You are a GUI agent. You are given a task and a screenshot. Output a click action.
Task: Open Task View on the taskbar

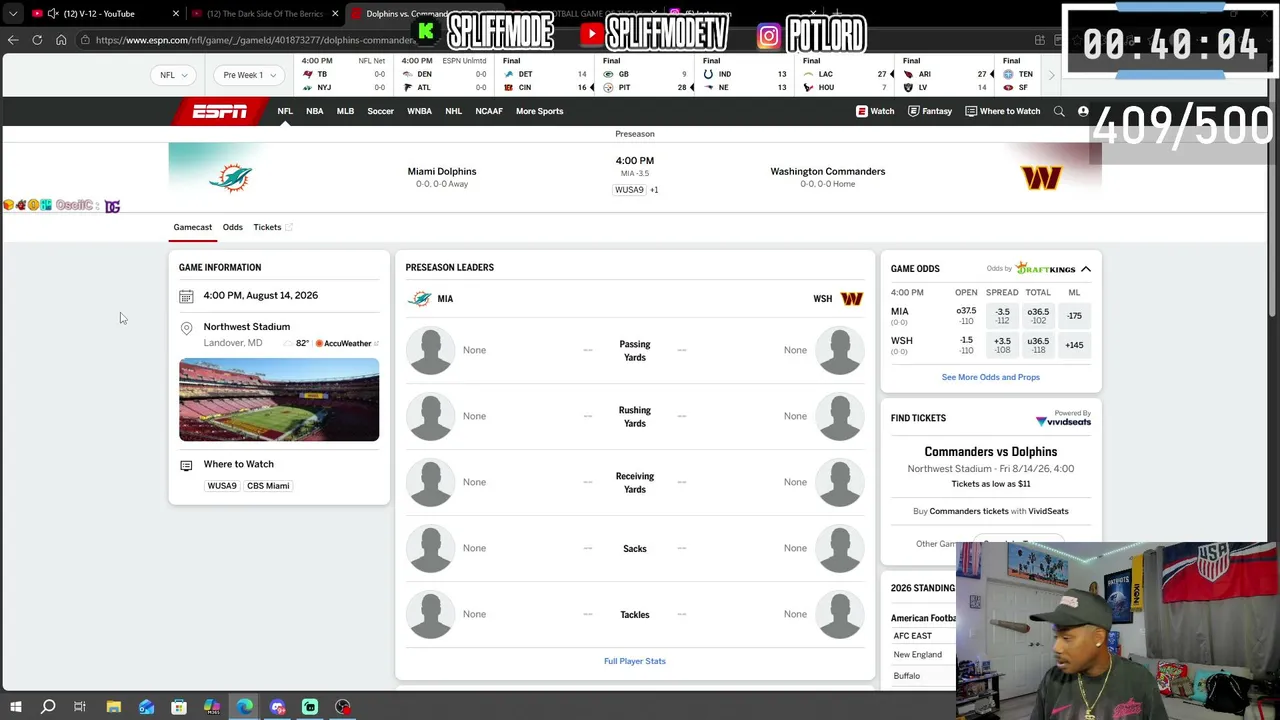click(x=80, y=707)
